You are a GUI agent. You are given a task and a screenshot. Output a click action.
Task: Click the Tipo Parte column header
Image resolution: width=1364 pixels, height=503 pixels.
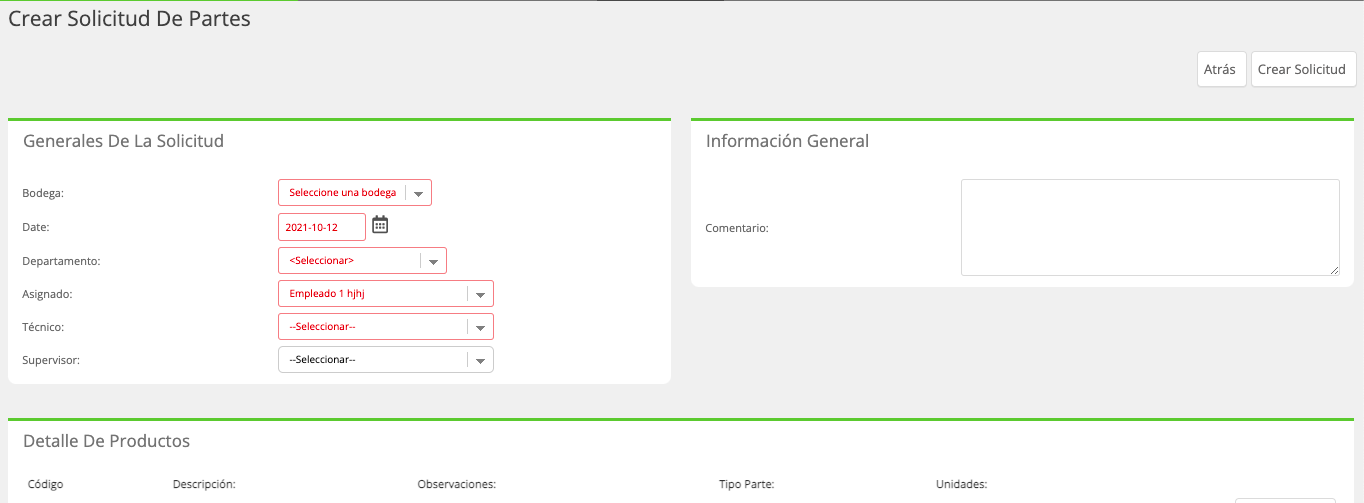pos(746,484)
